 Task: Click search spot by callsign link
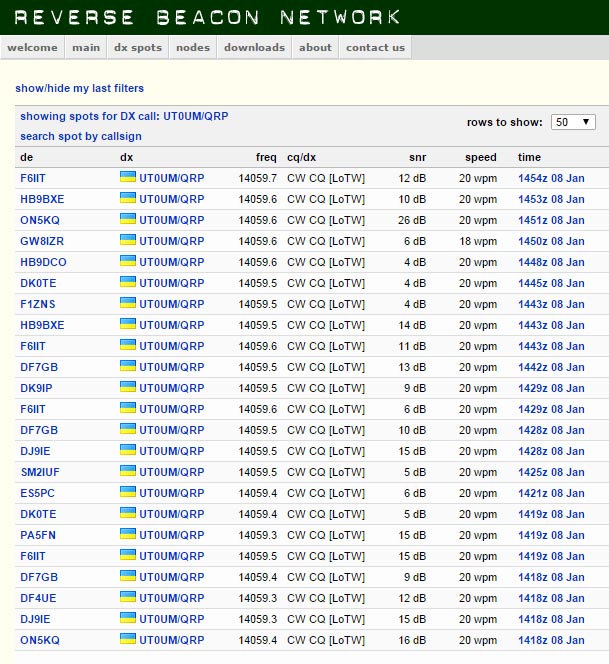(81, 136)
